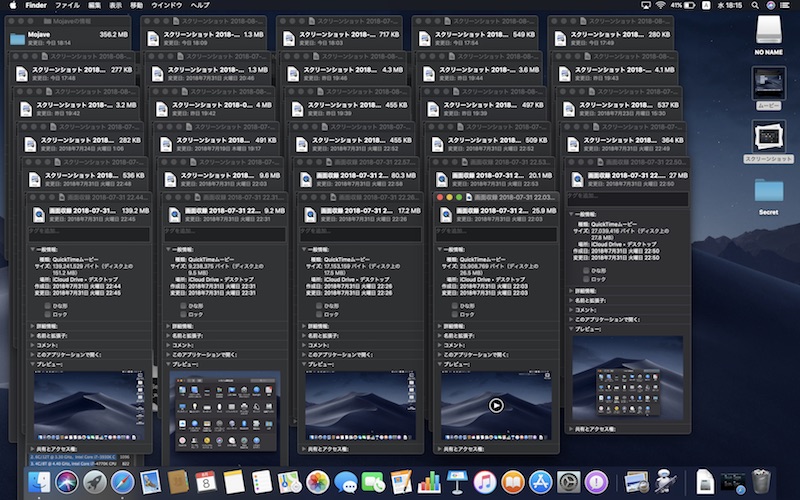This screenshot has width=800, height=500.
Task: Open the ファイル menu
Action: (67, 5)
